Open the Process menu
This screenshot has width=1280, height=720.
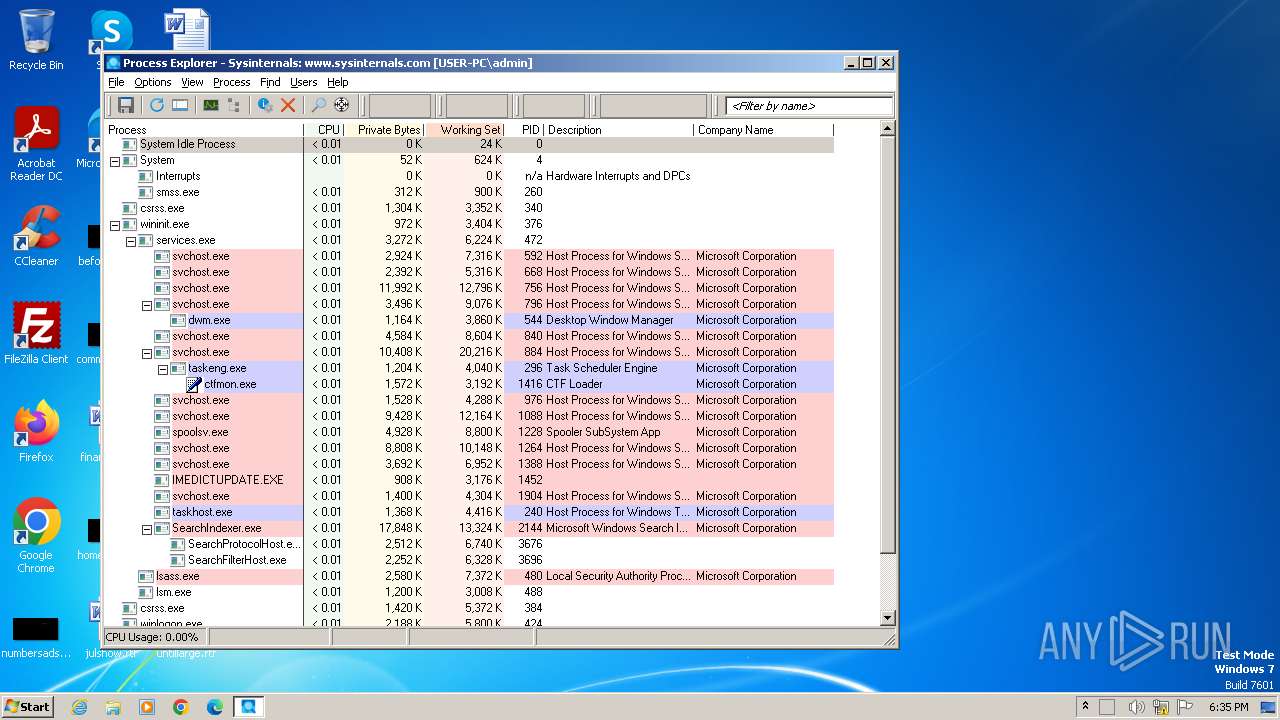pyautogui.click(x=231, y=82)
